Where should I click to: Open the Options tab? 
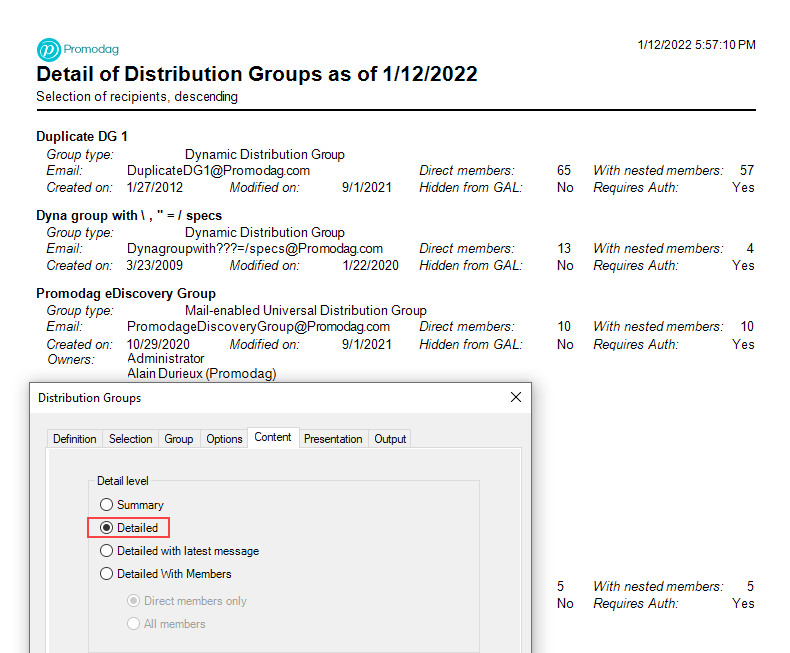[x=224, y=439]
